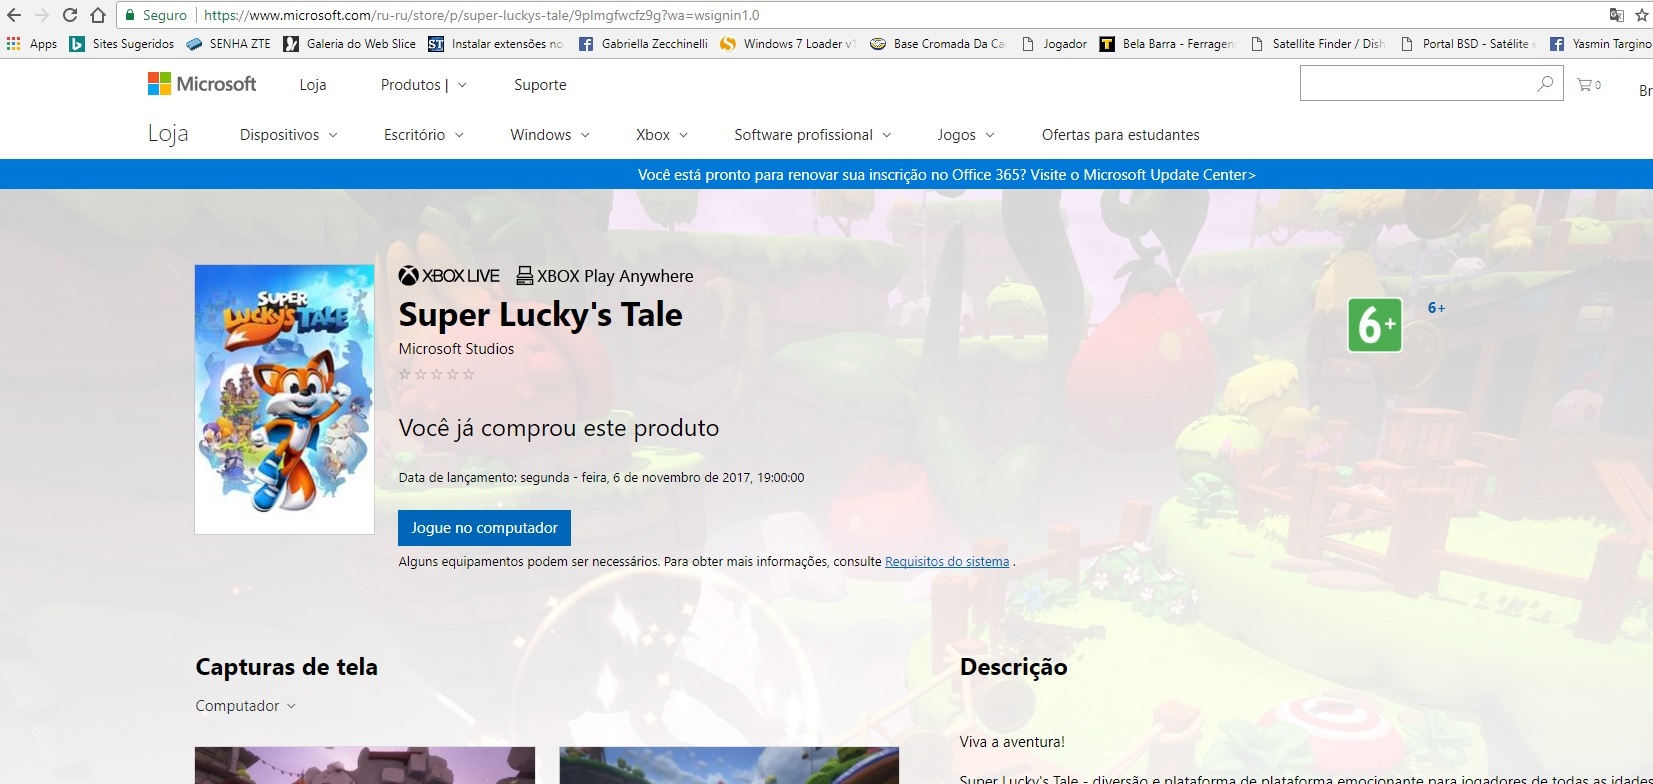This screenshot has height=784, width=1653.
Task: Click the Jogue no computador button
Action: point(484,528)
